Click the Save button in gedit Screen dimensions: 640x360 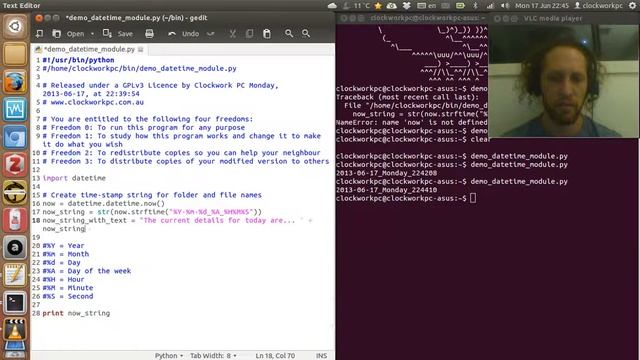(118, 33)
